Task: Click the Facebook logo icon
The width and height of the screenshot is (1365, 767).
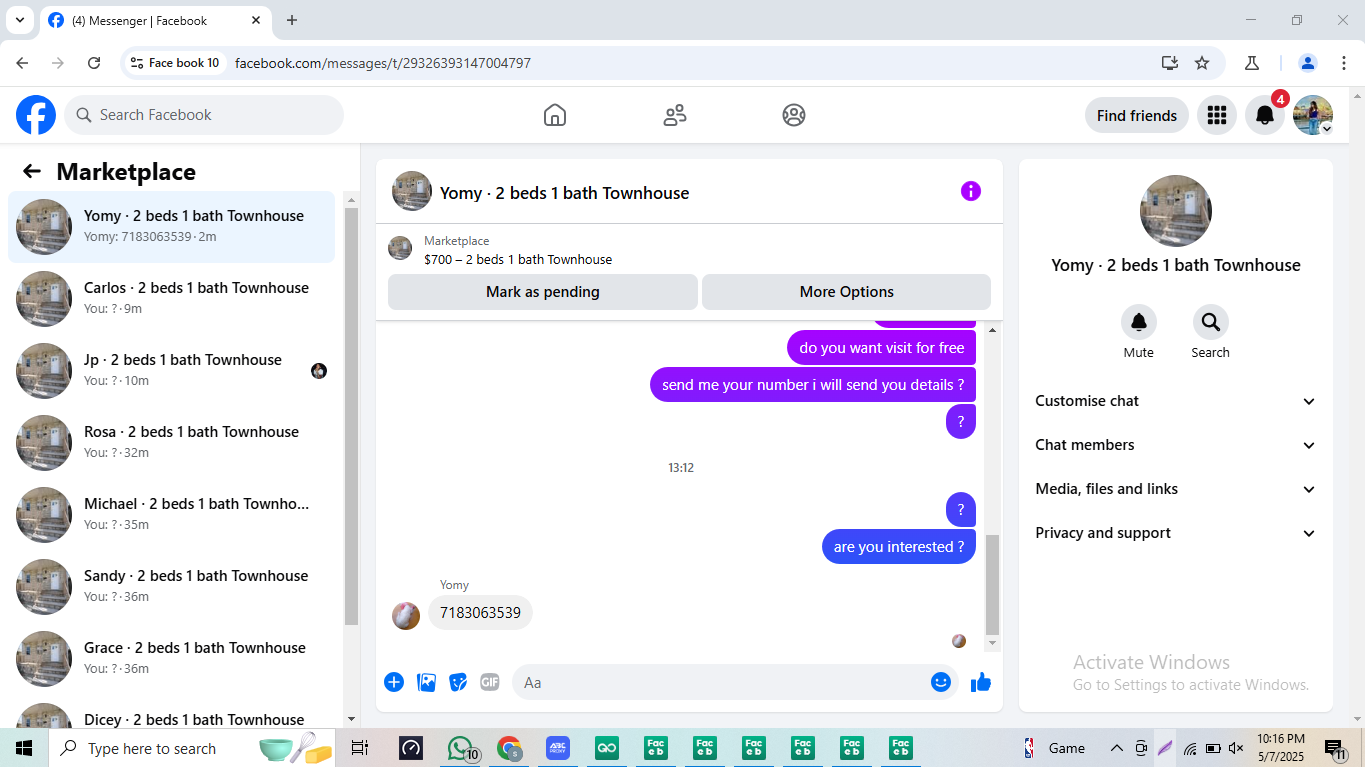Action: point(36,115)
